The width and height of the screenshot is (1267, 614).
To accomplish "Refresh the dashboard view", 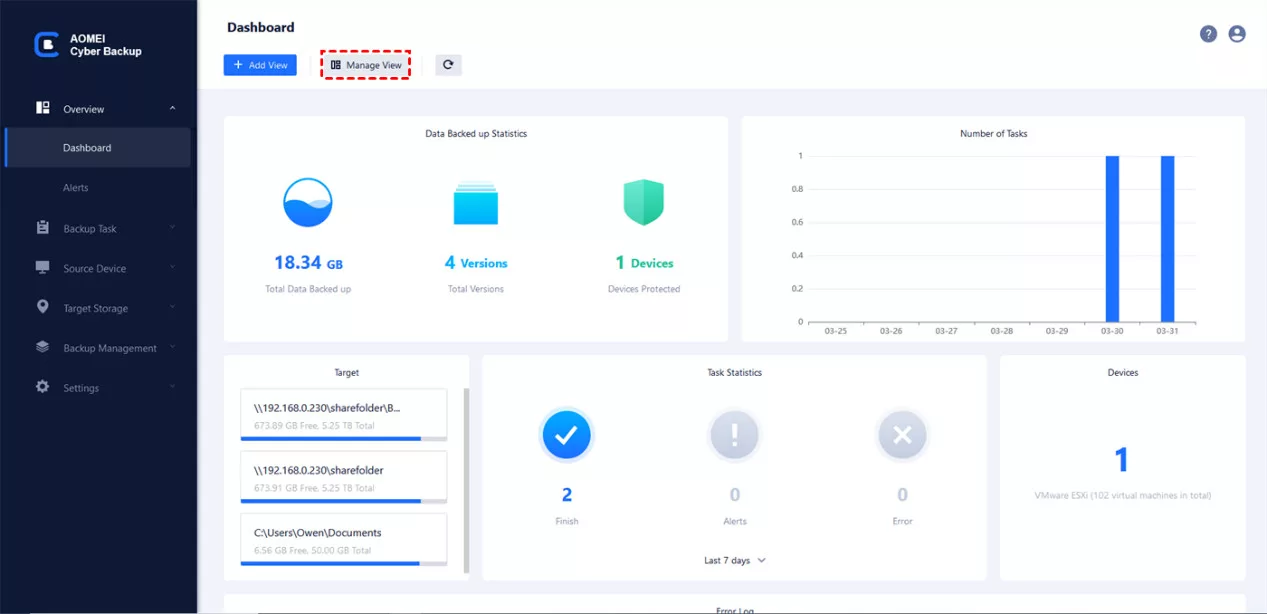I will tap(448, 64).
